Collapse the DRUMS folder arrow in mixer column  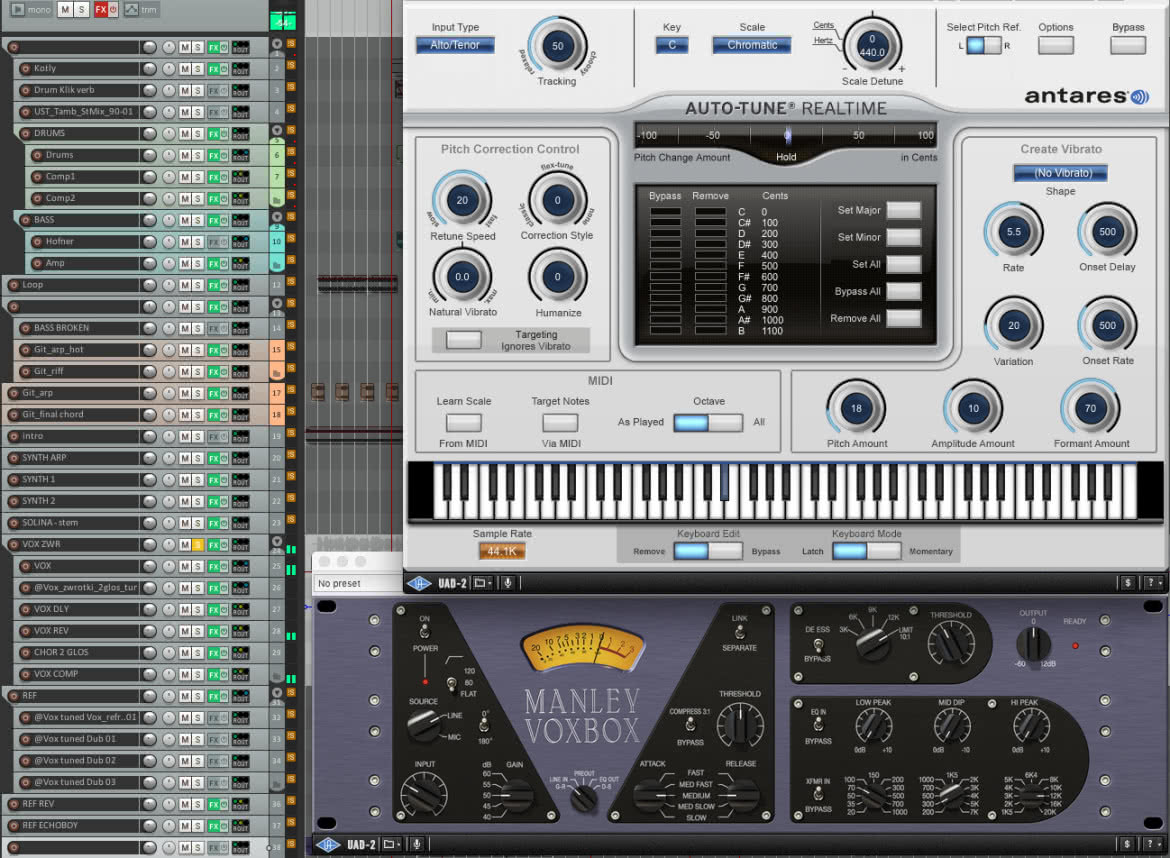277,131
